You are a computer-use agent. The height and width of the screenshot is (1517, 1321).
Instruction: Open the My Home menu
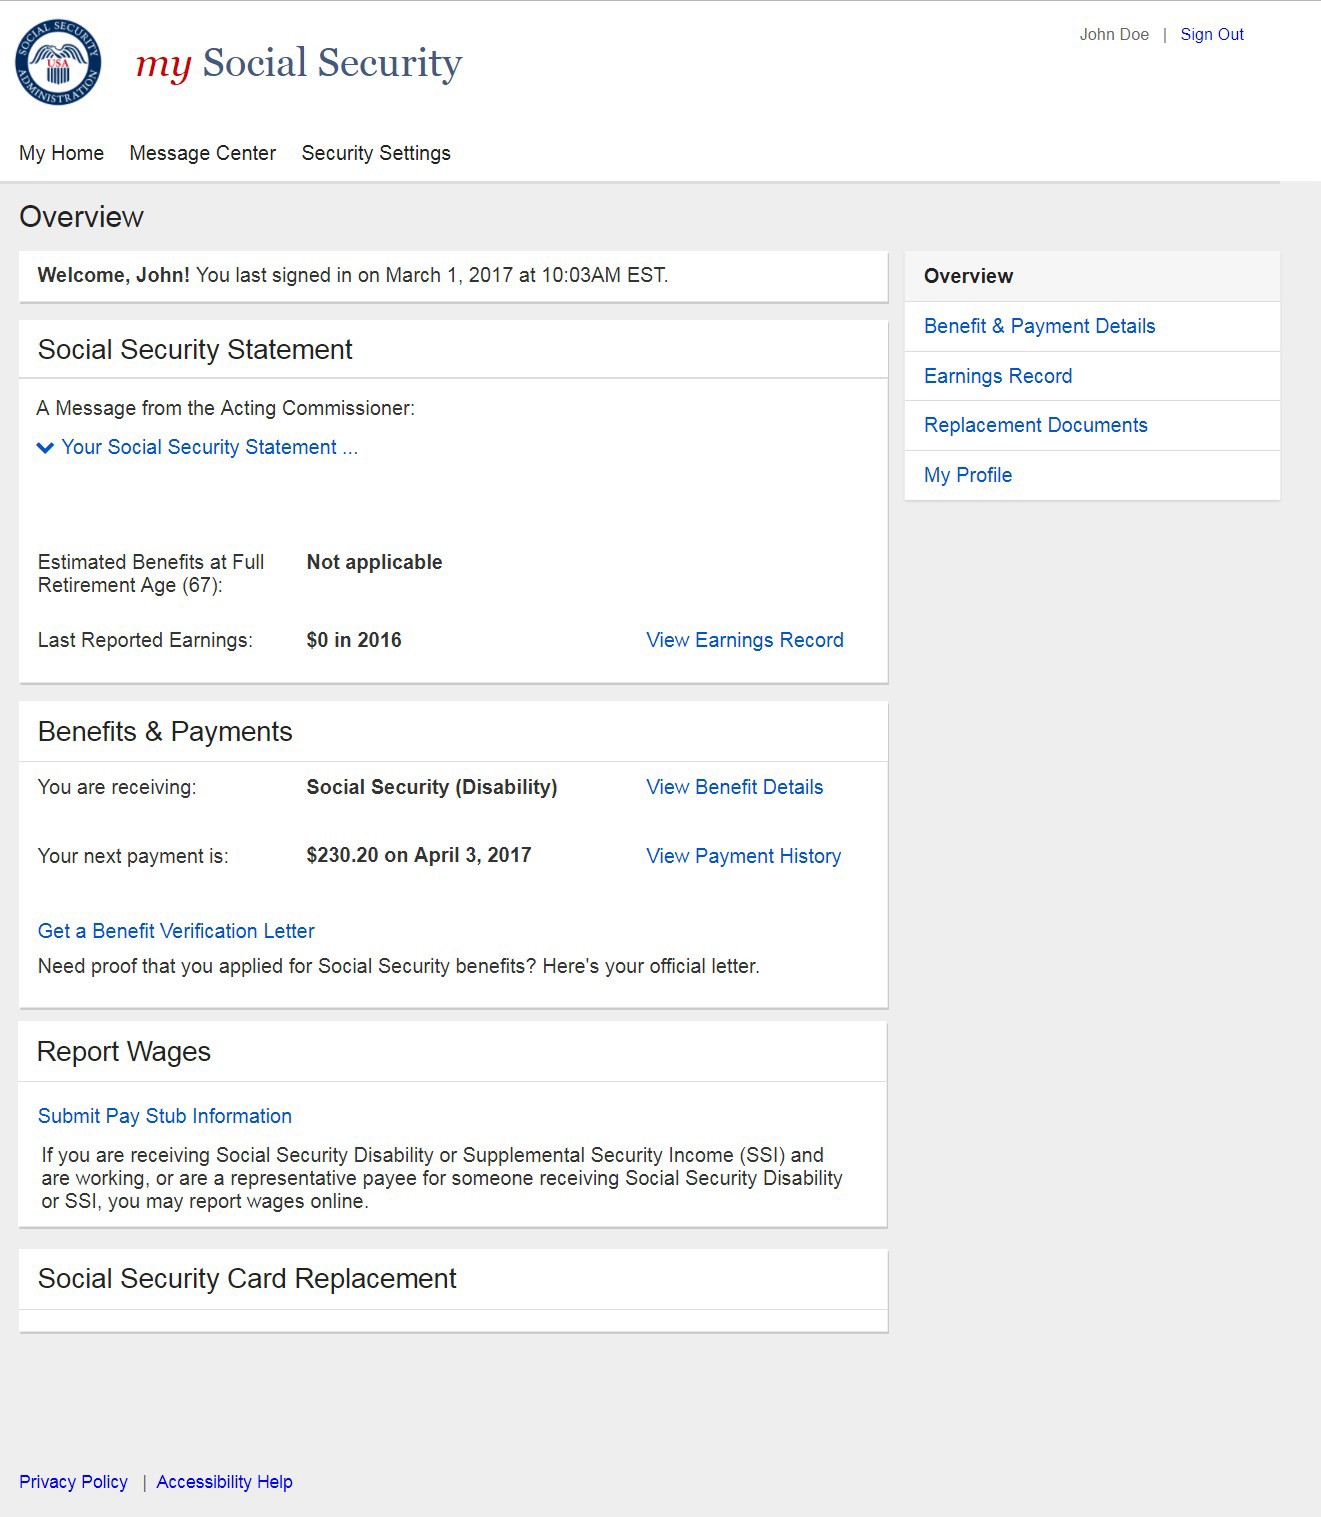61,153
